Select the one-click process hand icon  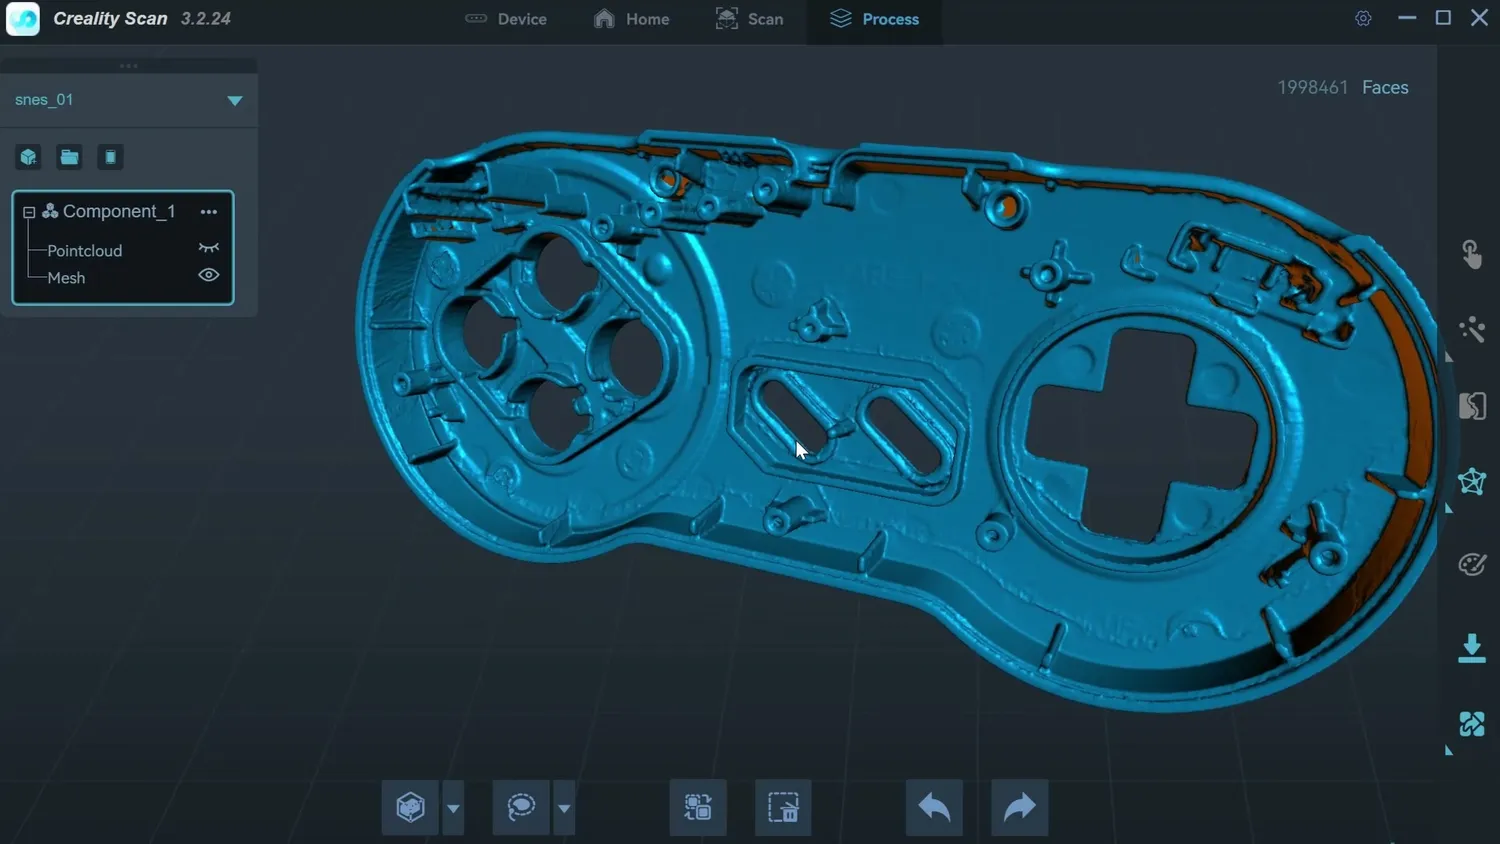click(1472, 254)
